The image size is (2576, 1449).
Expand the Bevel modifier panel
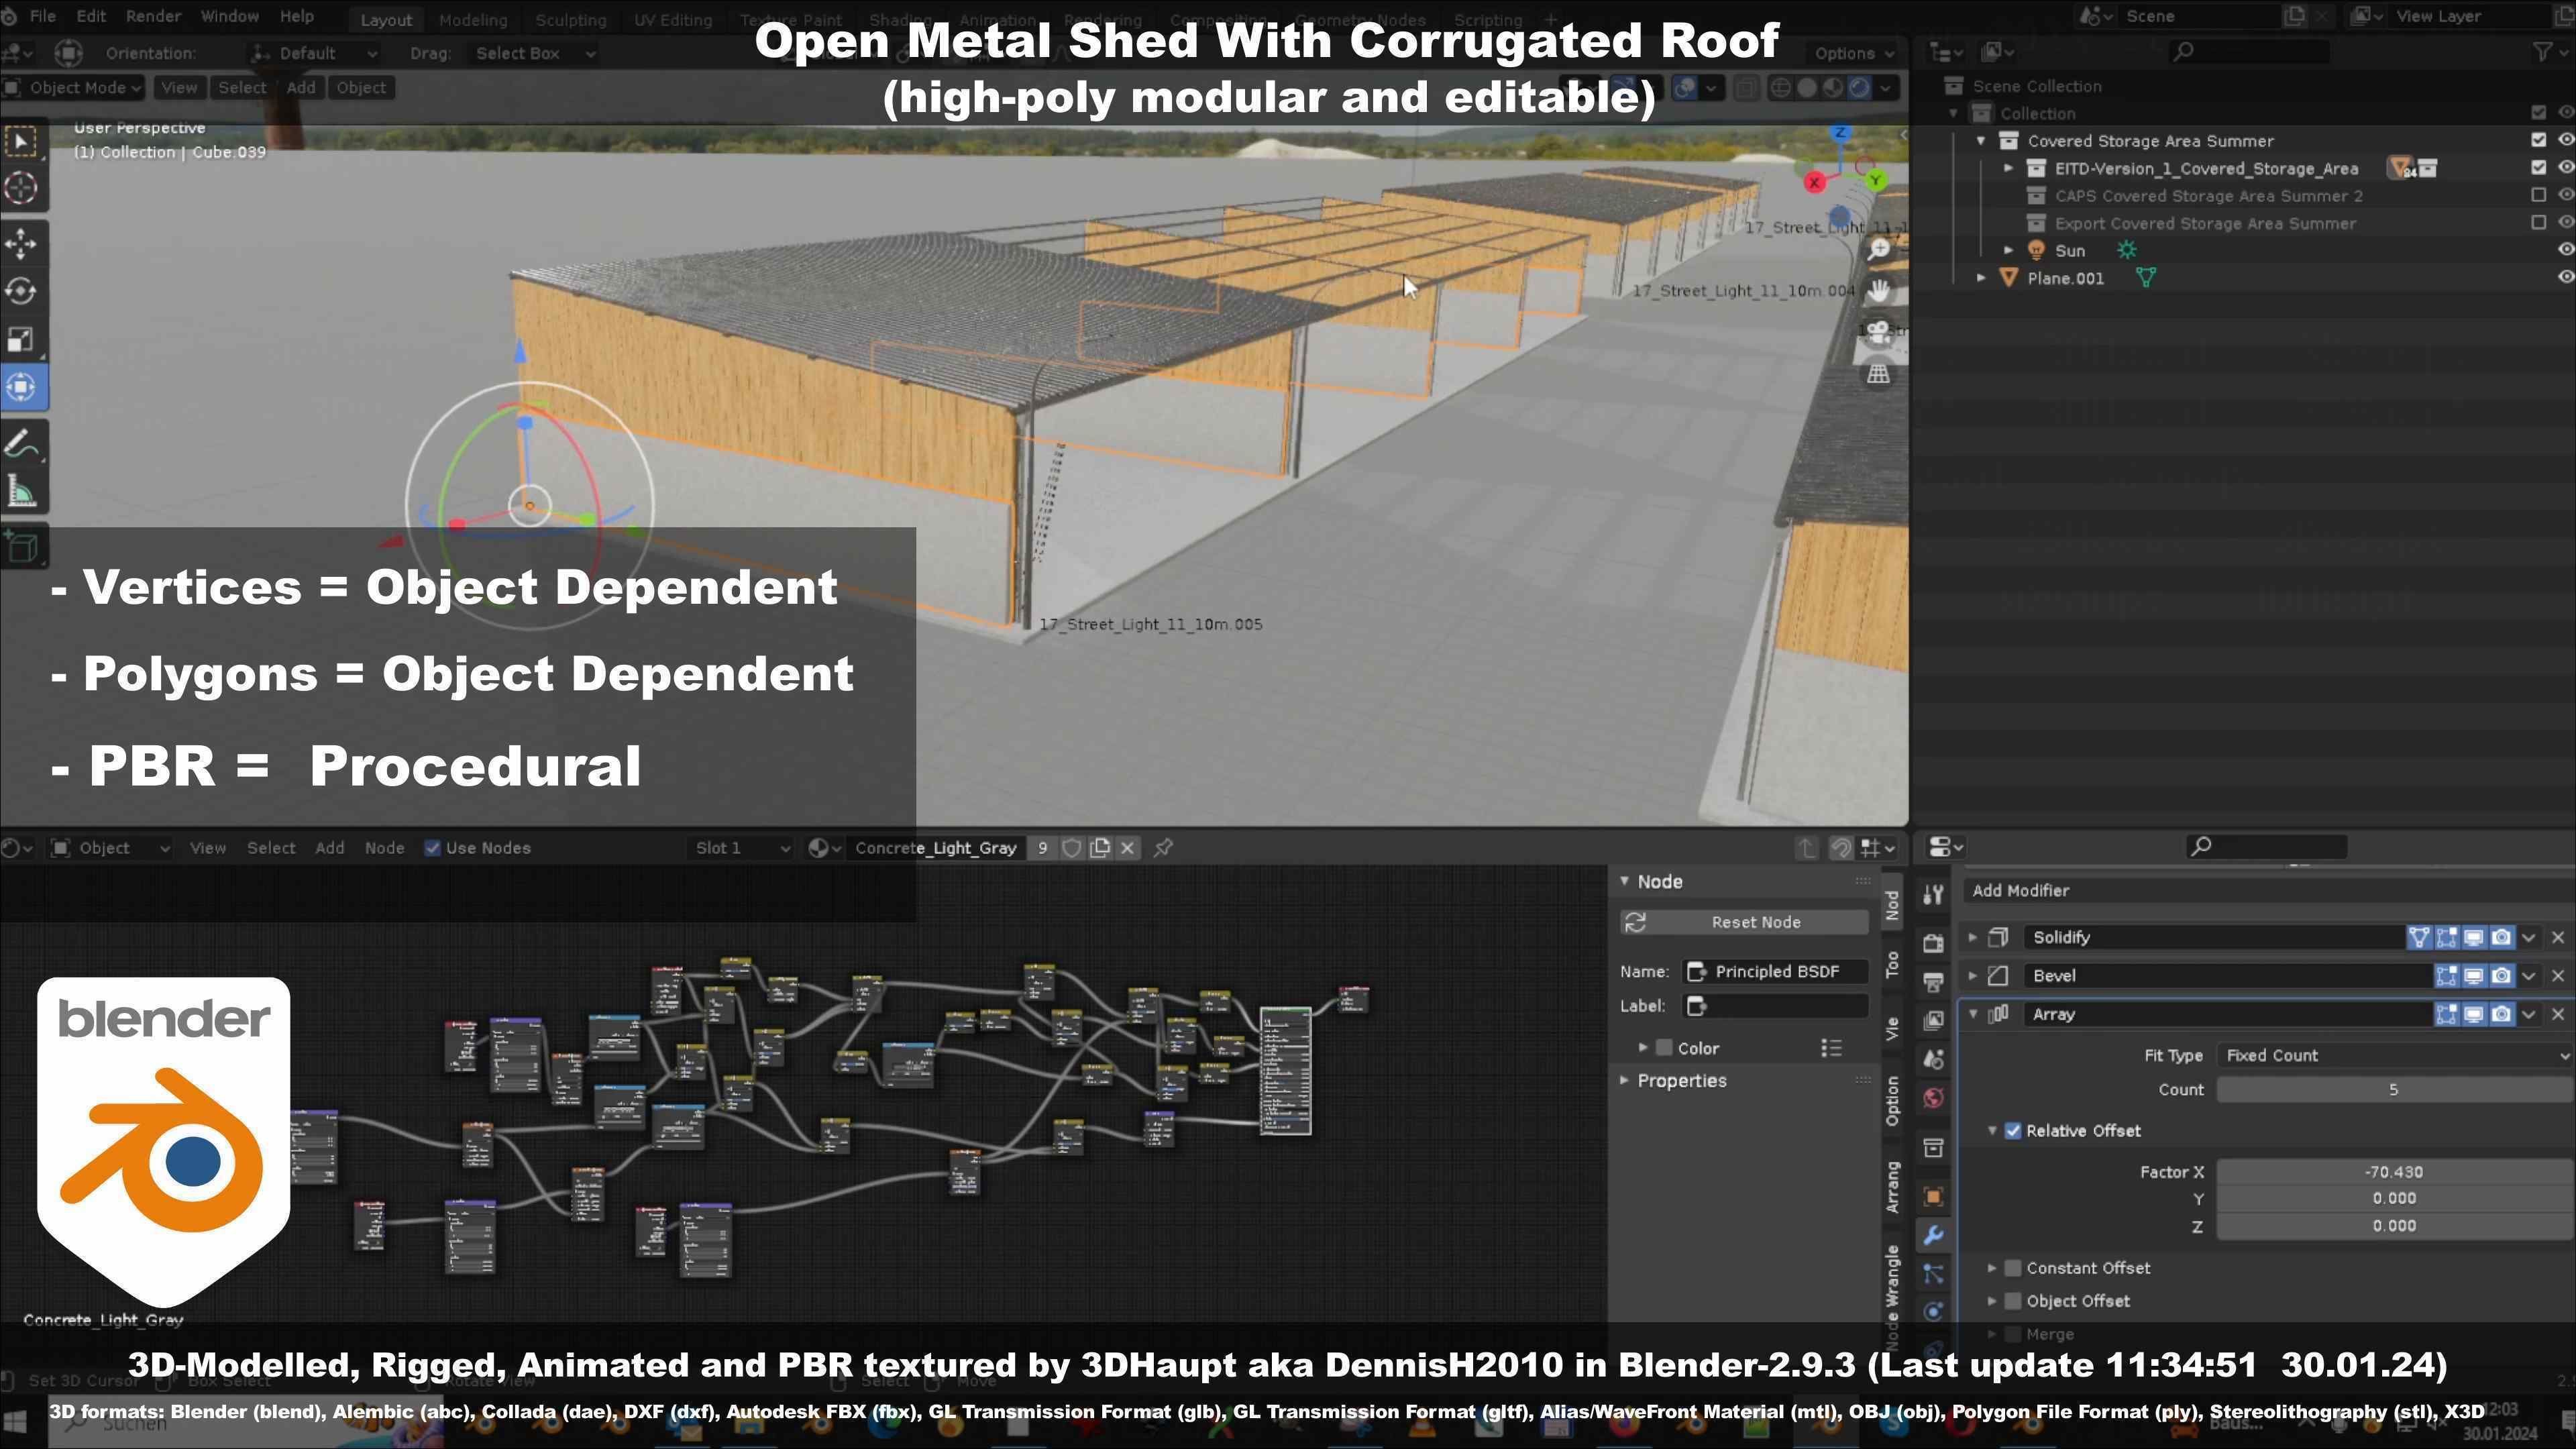click(x=1973, y=975)
